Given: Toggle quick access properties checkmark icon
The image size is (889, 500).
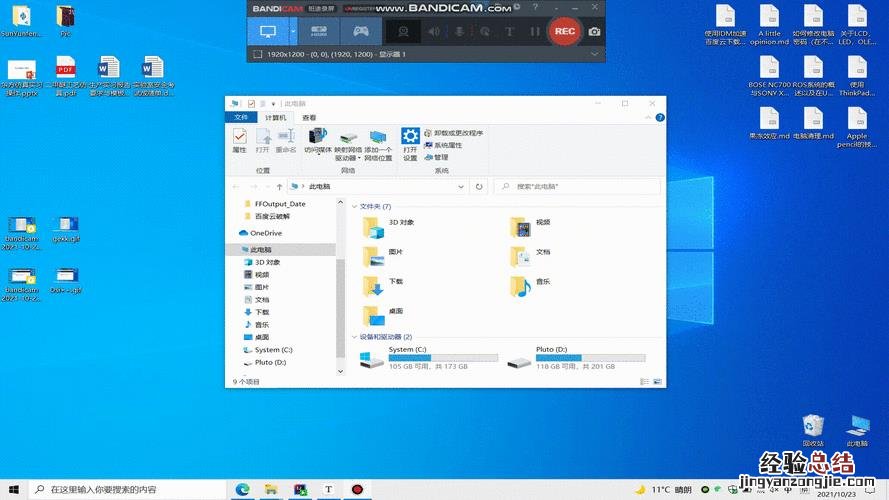Looking at the screenshot, I should (x=251, y=104).
